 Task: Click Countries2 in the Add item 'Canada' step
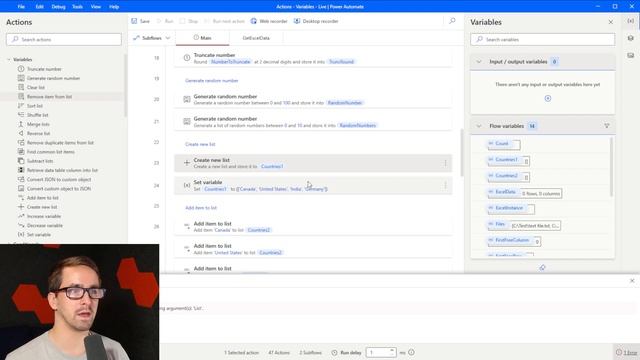(x=258, y=230)
